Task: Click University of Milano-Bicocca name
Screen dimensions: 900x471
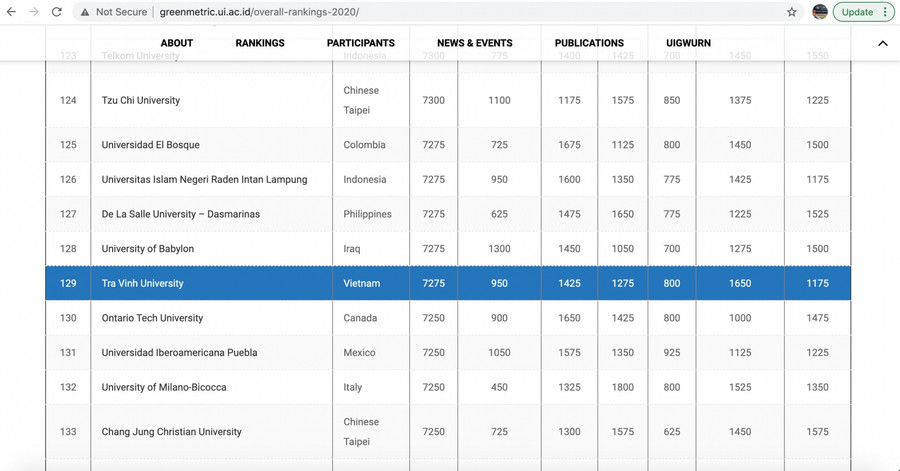Action: 164,387
